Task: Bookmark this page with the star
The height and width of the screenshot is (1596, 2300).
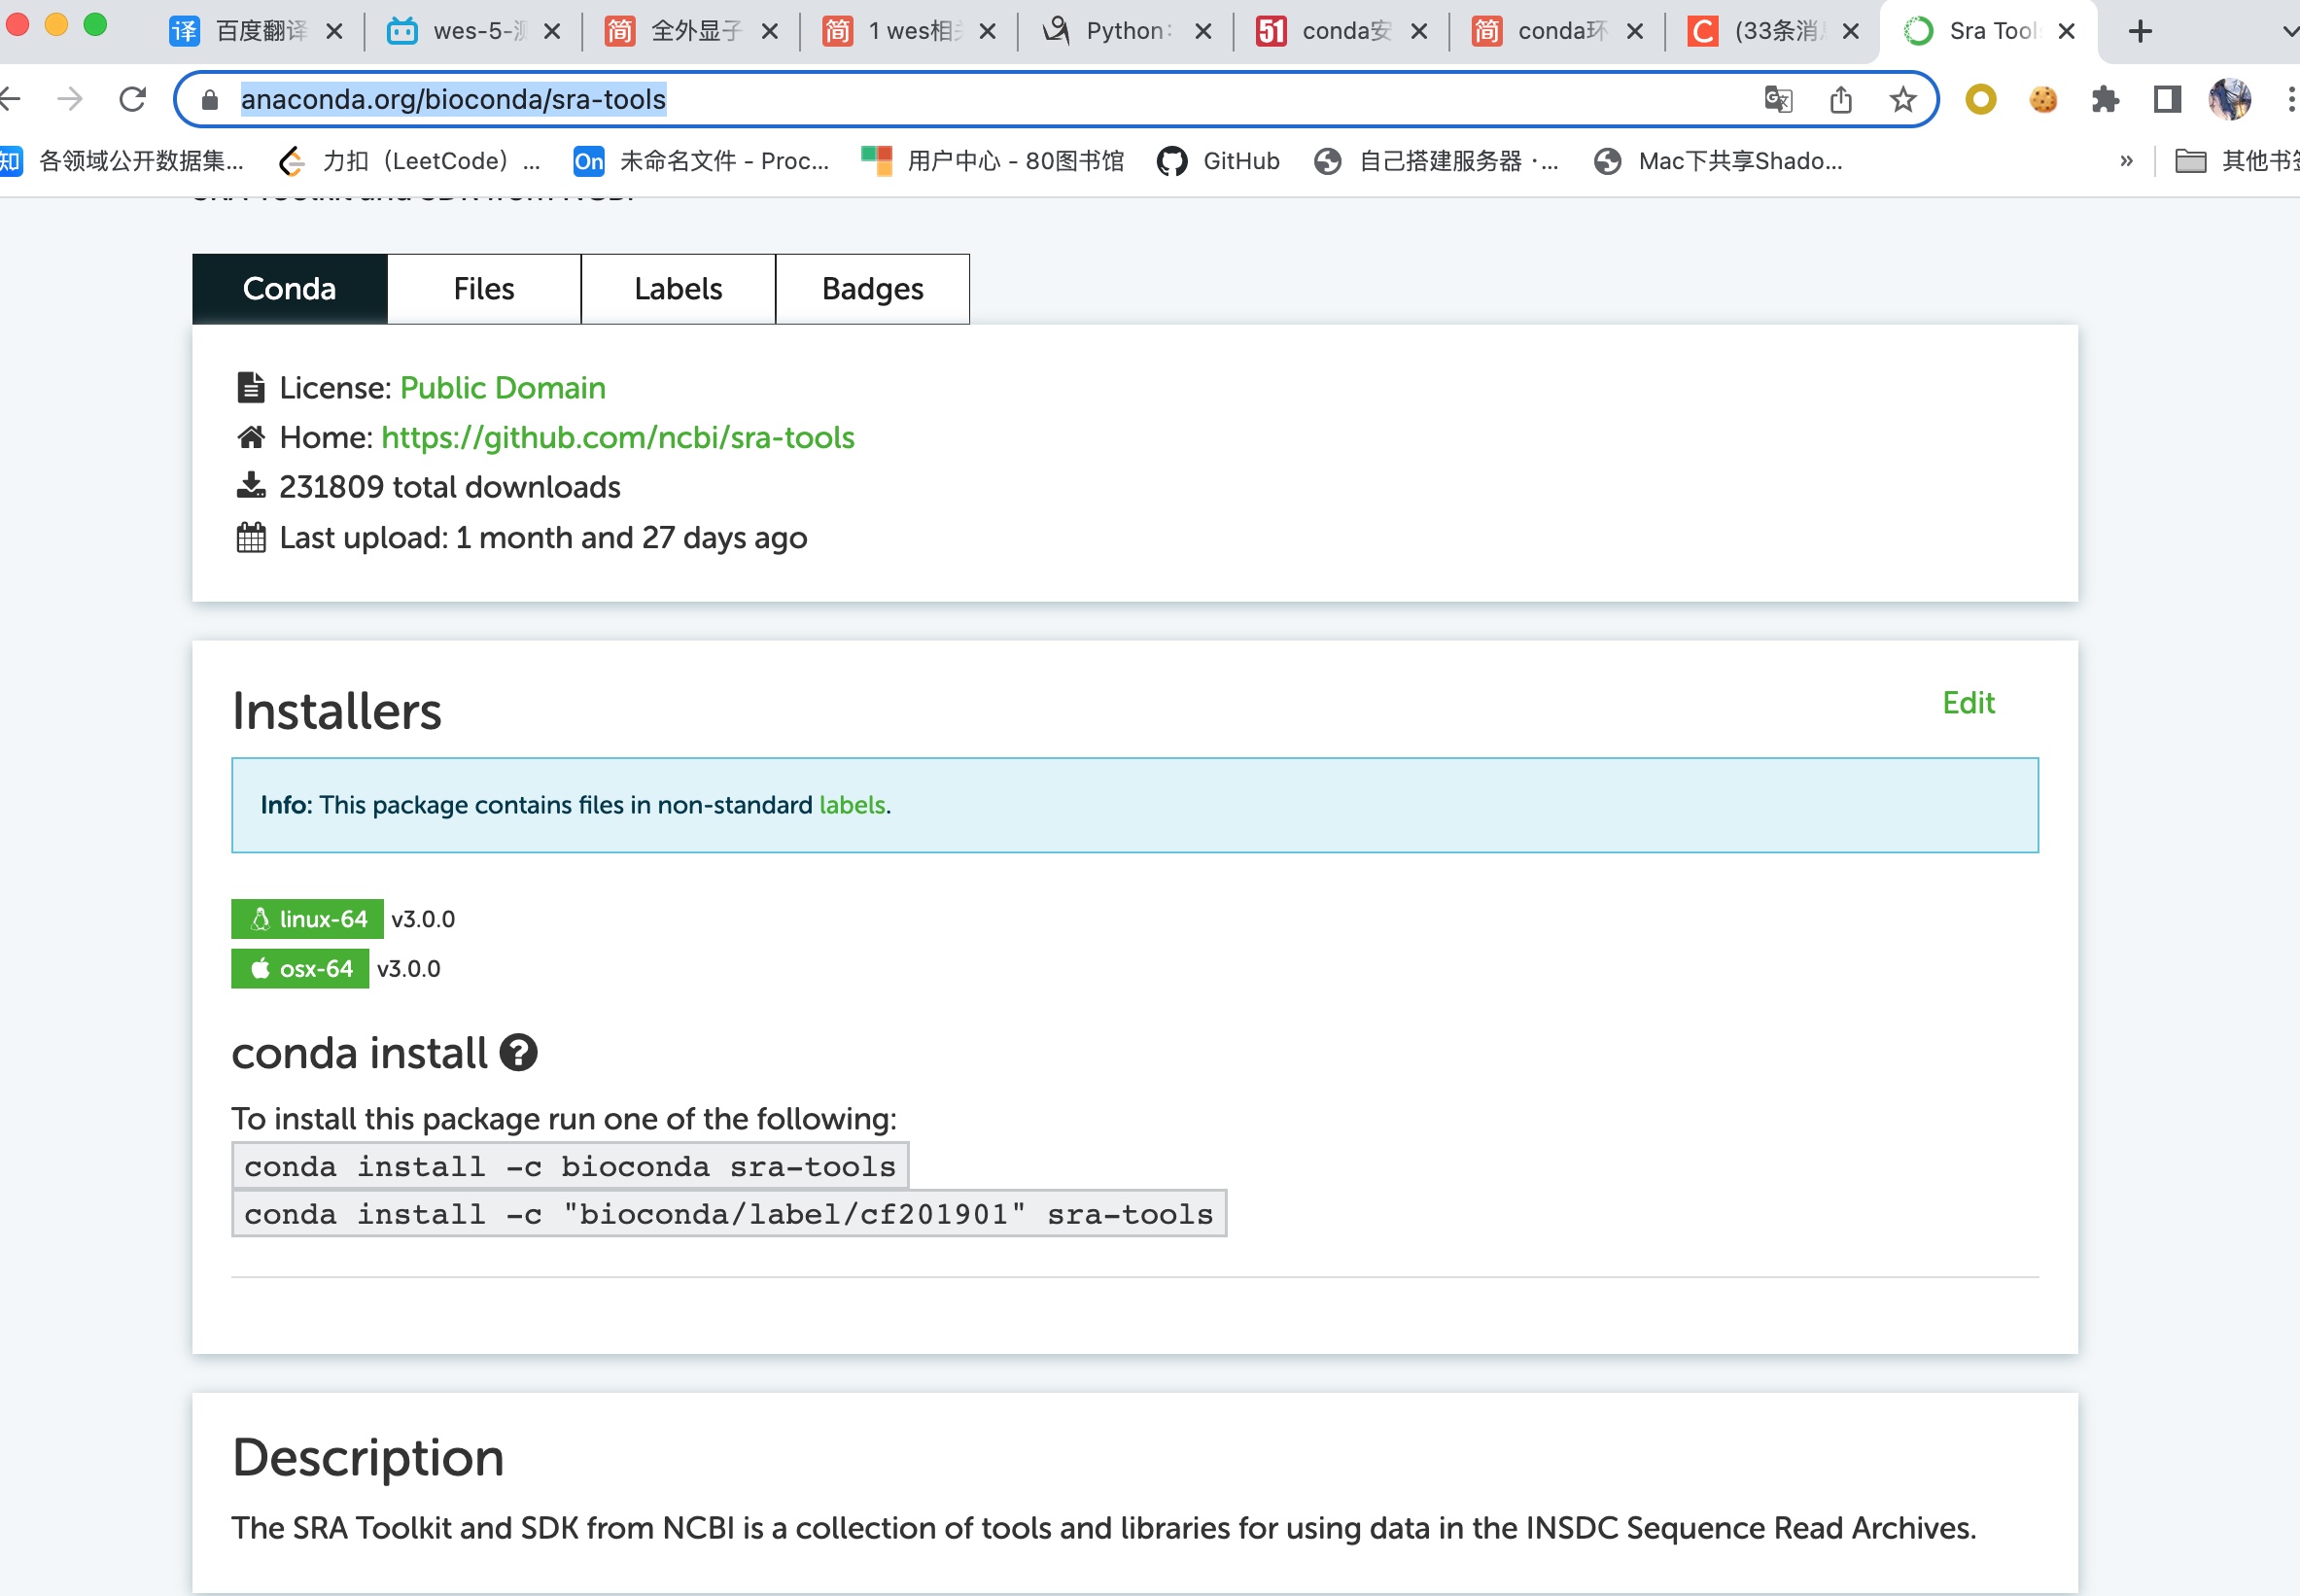Action: pyautogui.click(x=1902, y=99)
